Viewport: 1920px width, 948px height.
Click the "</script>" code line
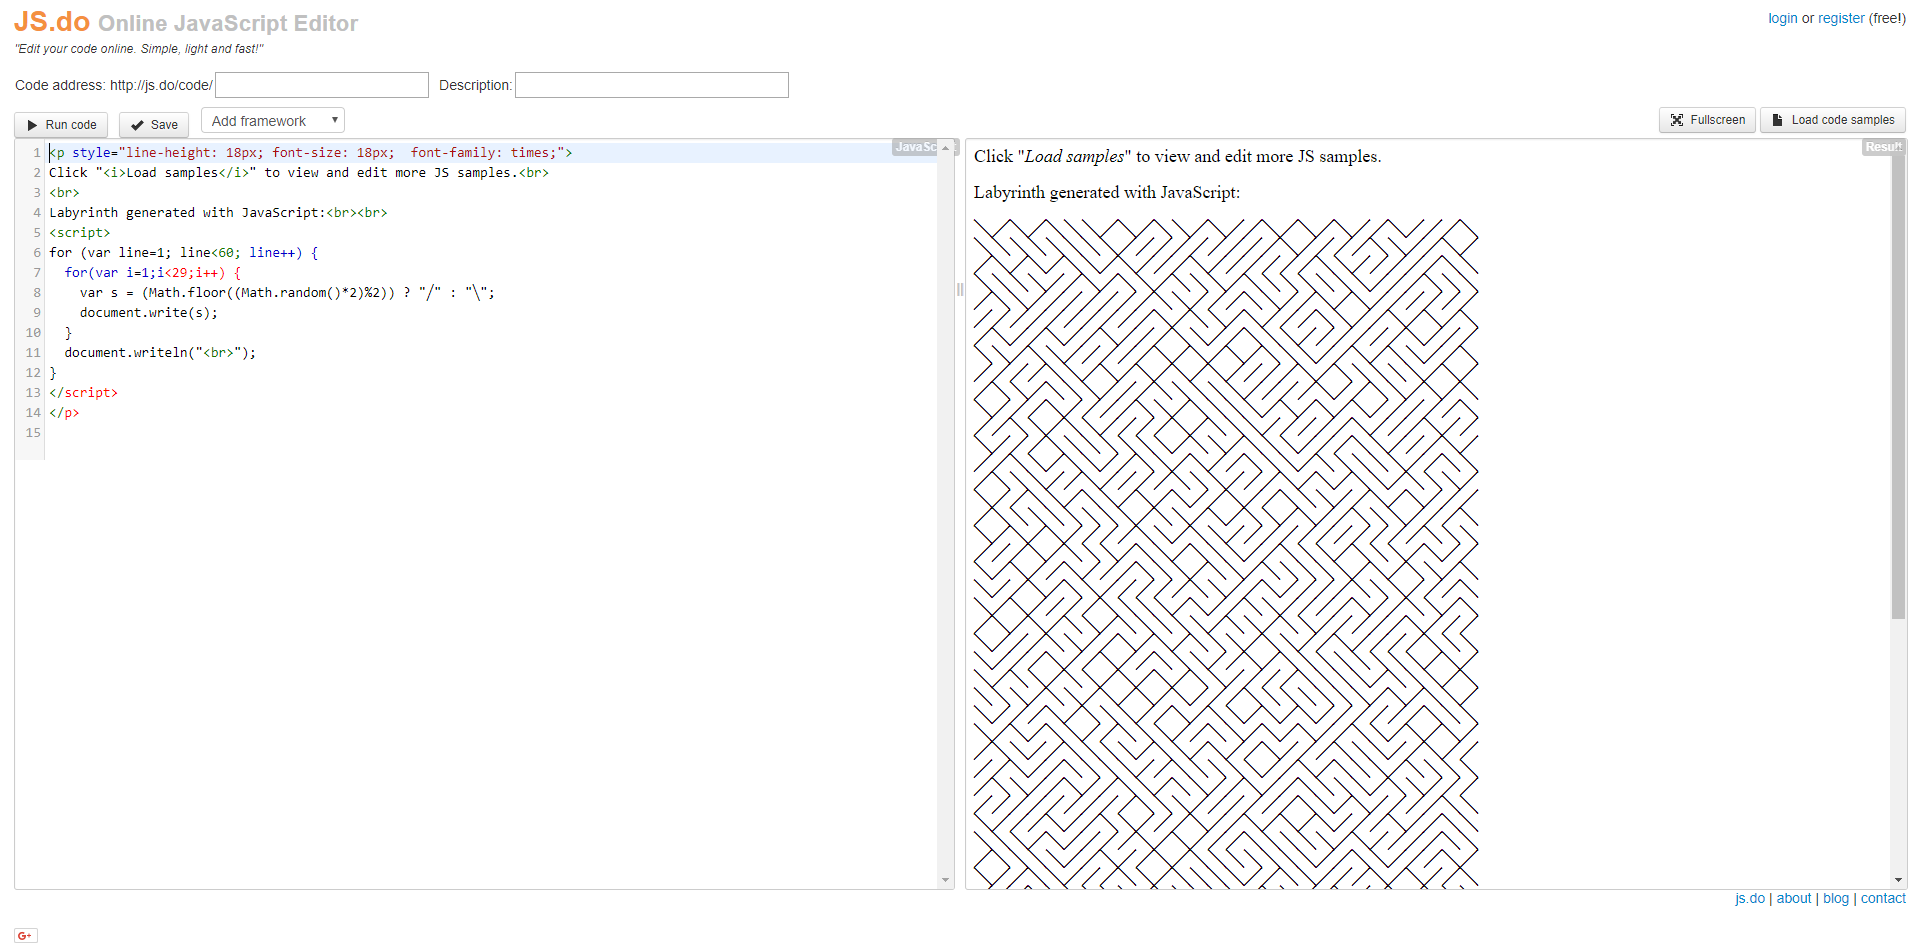pyautogui.click(x=84, y=393)
